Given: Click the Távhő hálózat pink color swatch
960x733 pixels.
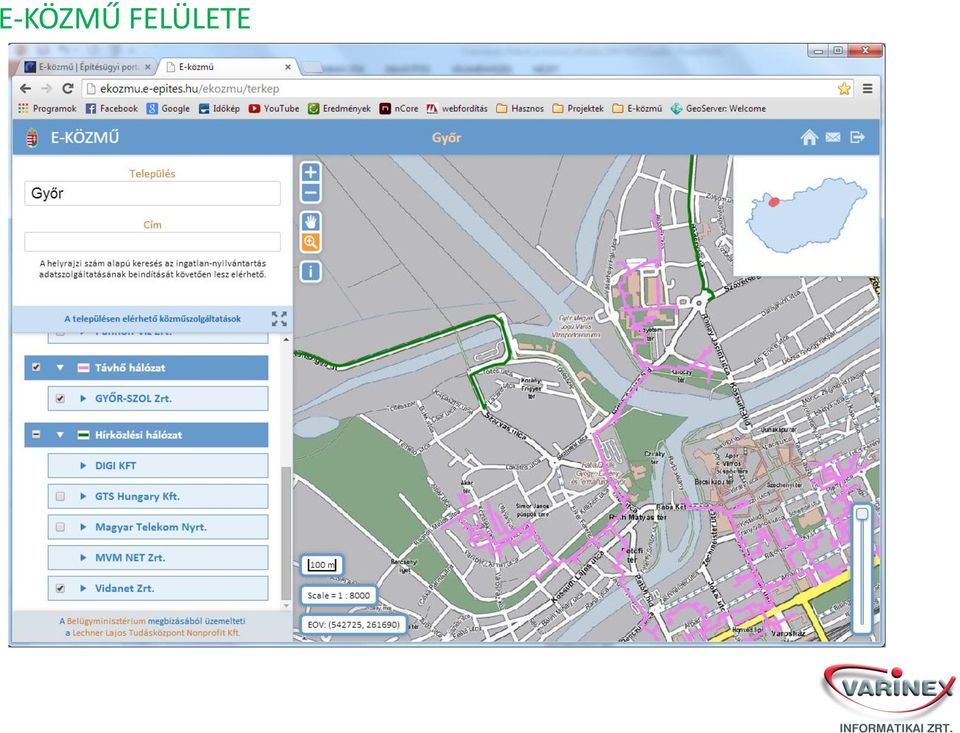Looking at the screenshot, I should coord(83,367).
